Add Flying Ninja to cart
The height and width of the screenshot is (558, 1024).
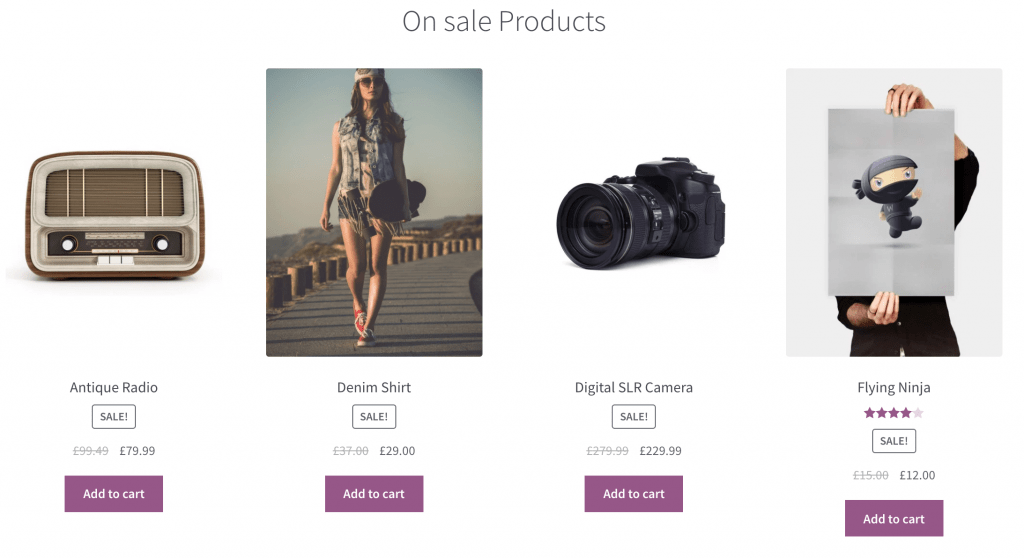tap(894, 519)
